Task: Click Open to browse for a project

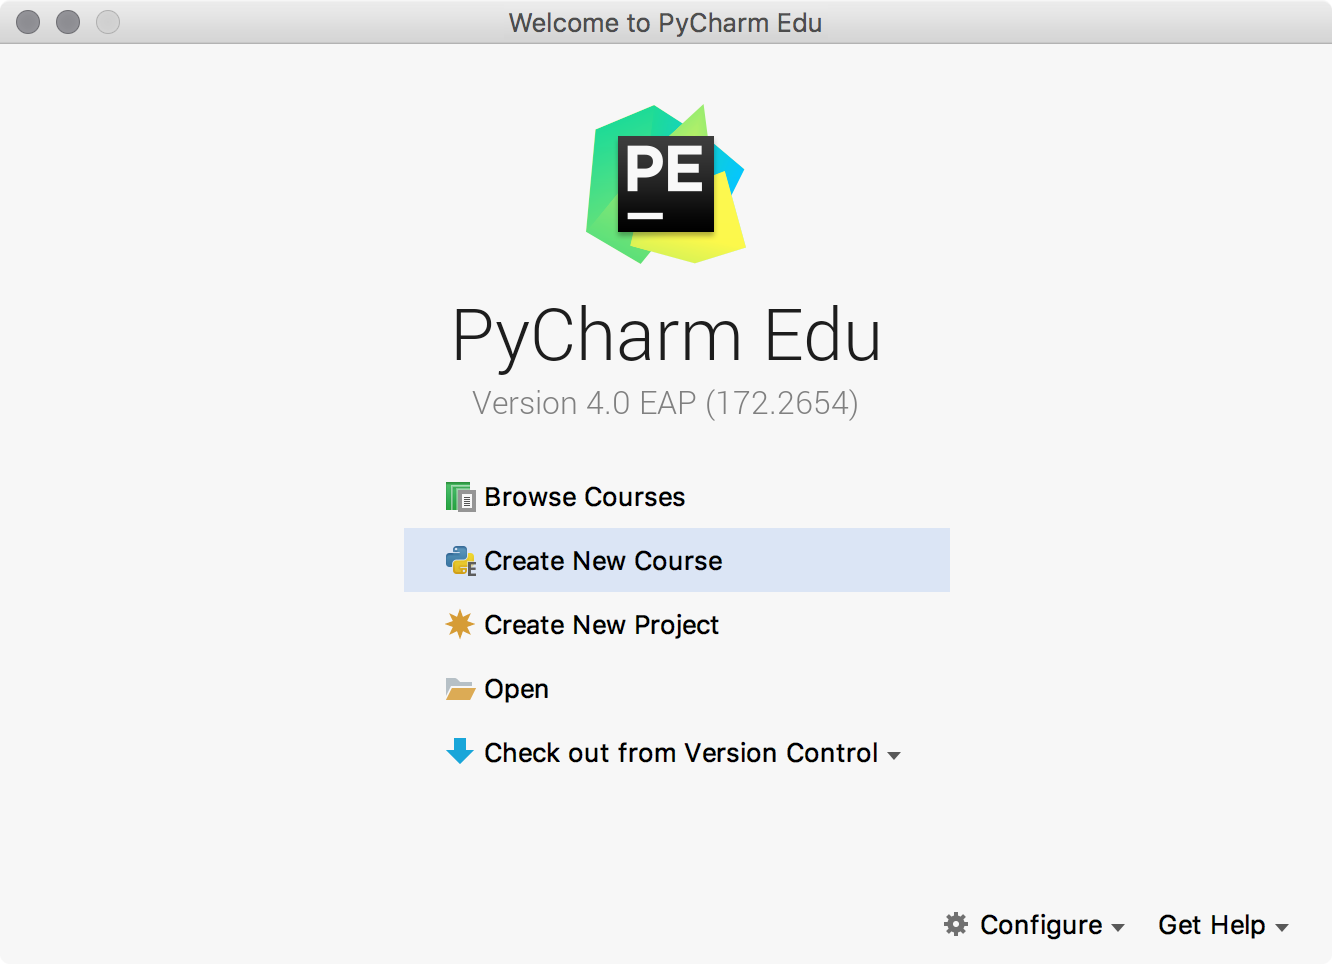Action: [516, 688]
